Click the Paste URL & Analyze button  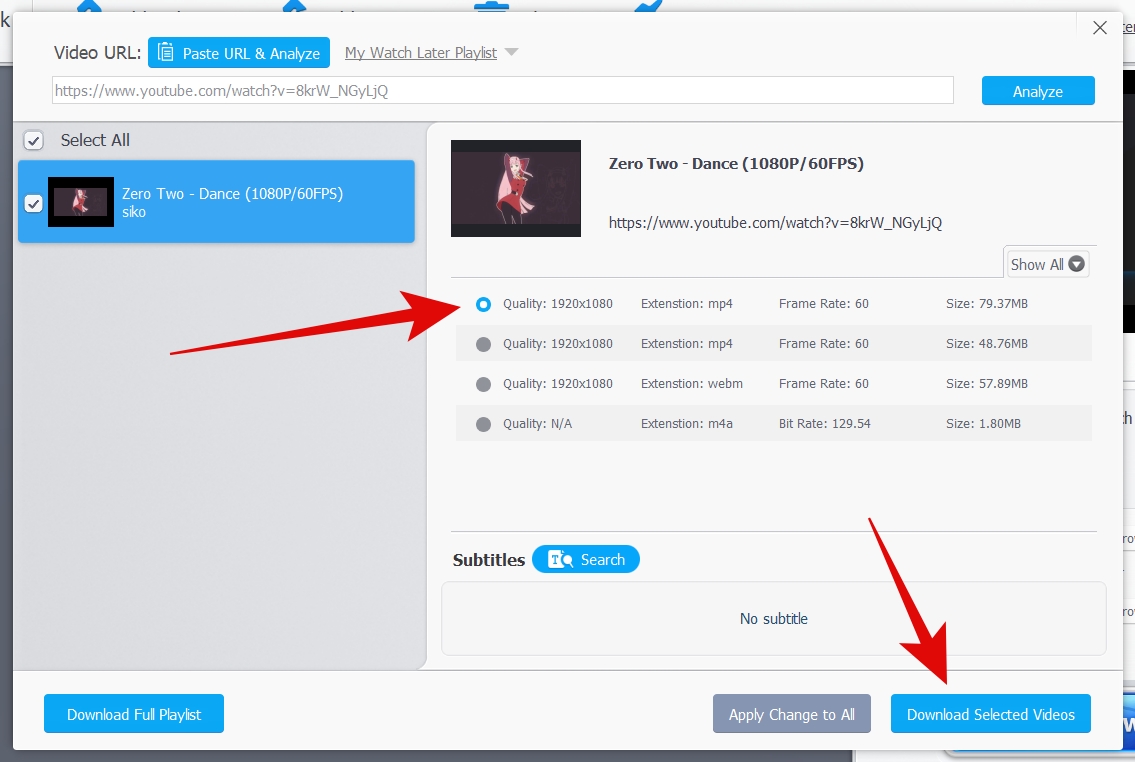tap(239, 53)
